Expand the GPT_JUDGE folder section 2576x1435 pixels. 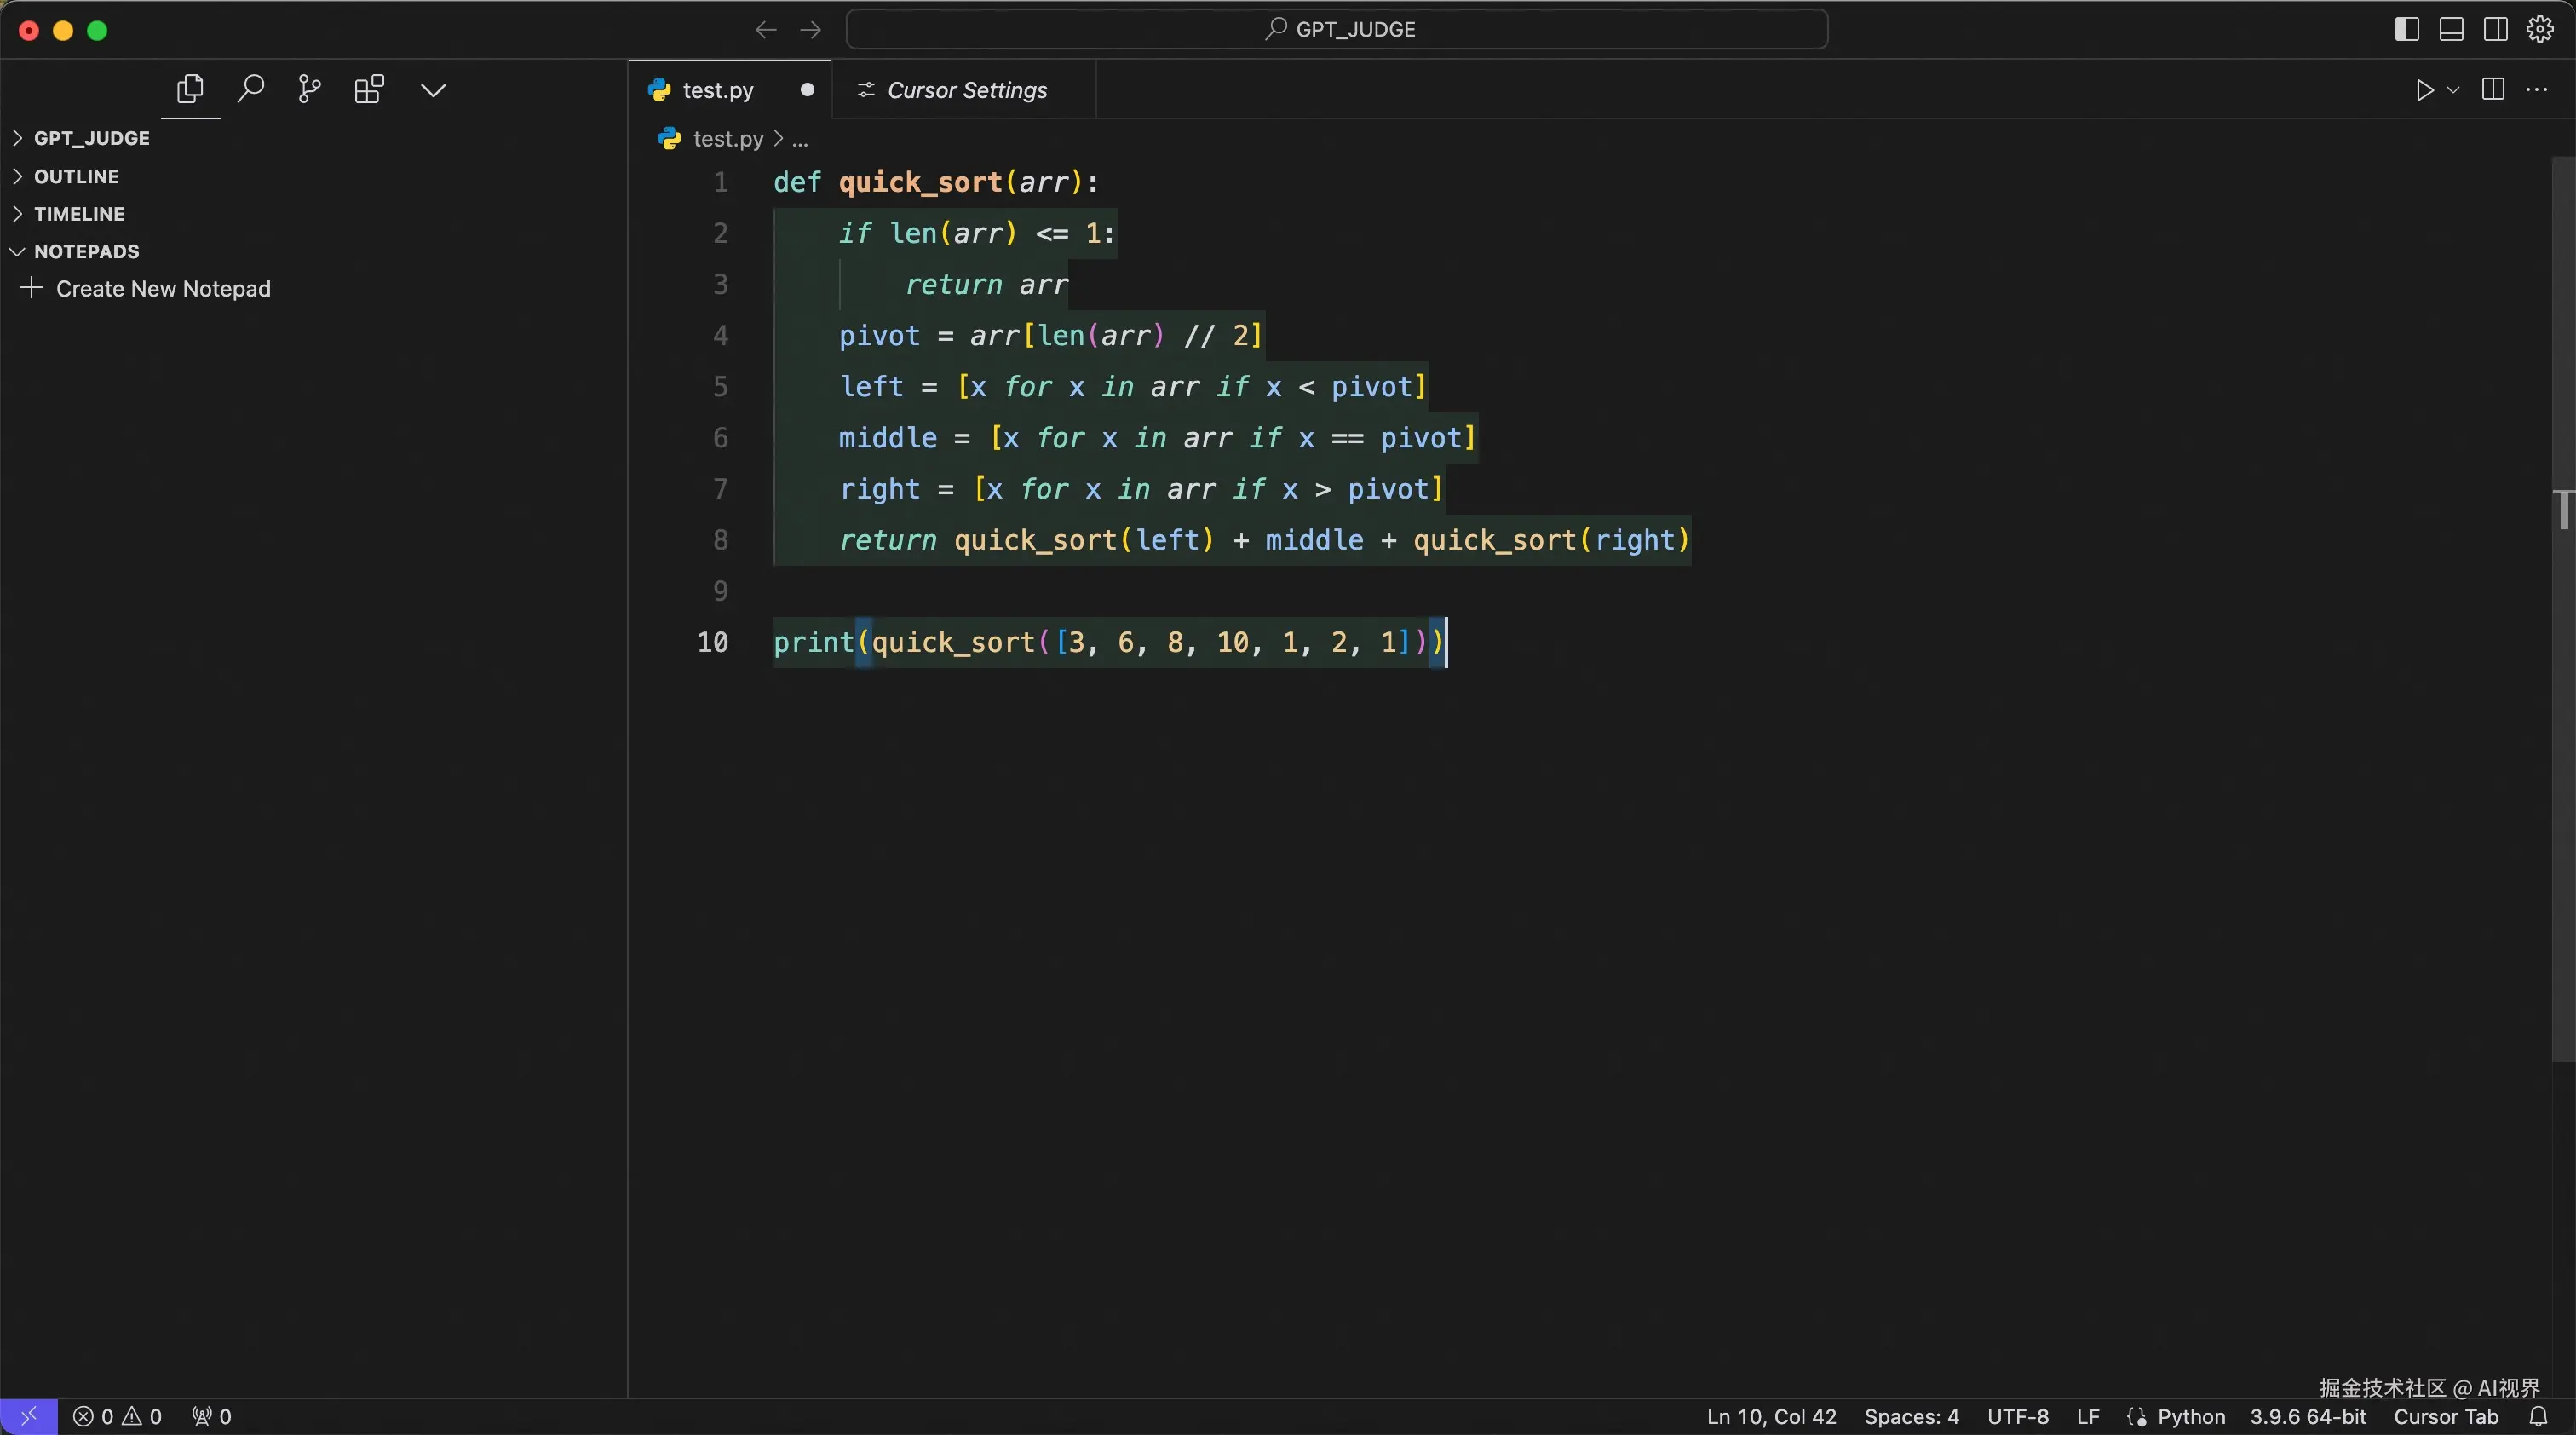(91, 138)
